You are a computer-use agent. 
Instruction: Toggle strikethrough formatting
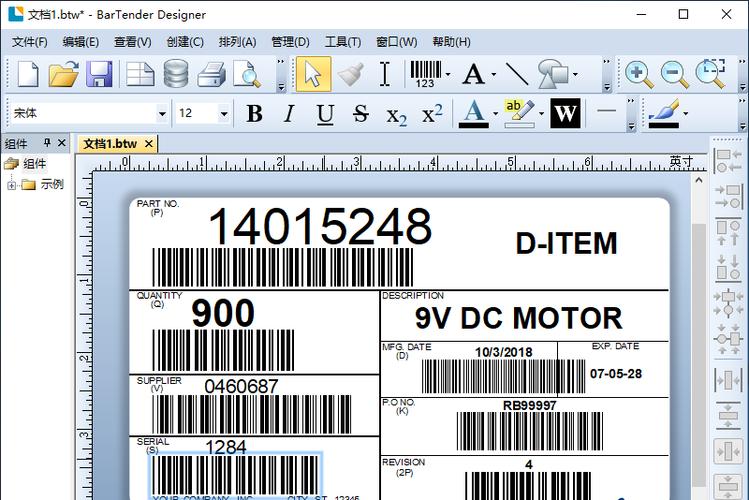tap(361, 114)
